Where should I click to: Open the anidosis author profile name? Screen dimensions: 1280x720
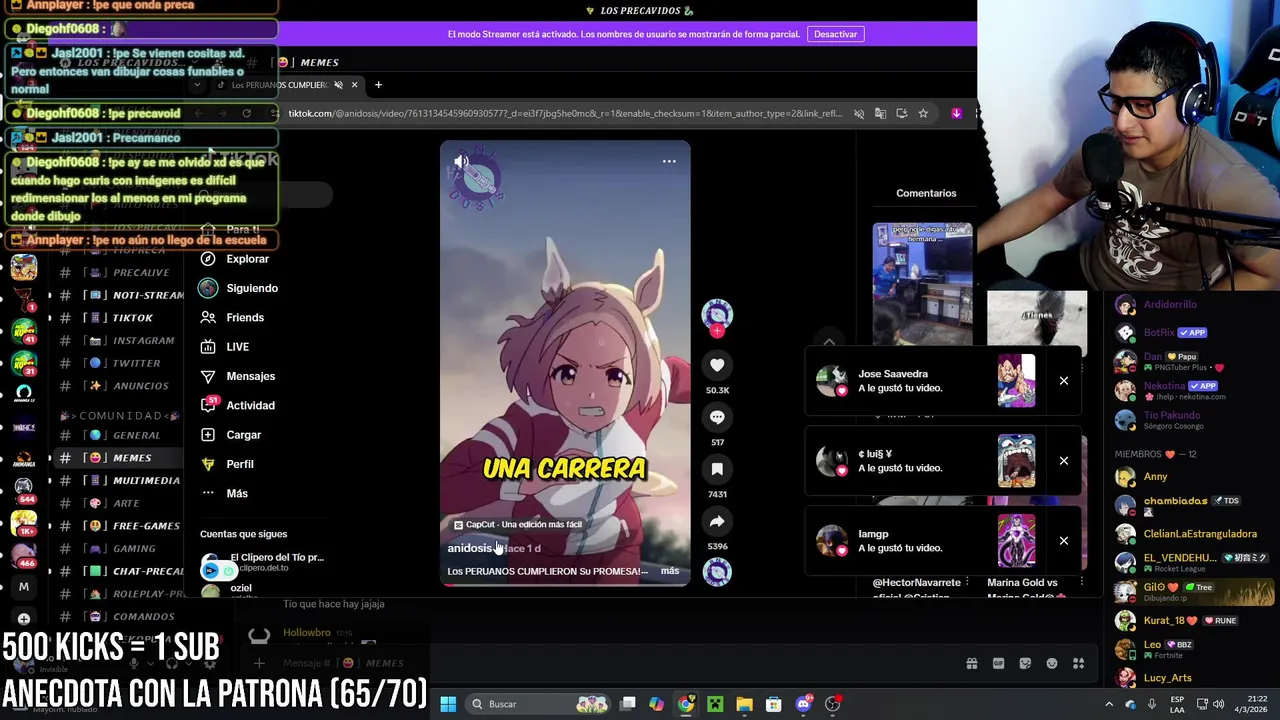coord(470,548)
